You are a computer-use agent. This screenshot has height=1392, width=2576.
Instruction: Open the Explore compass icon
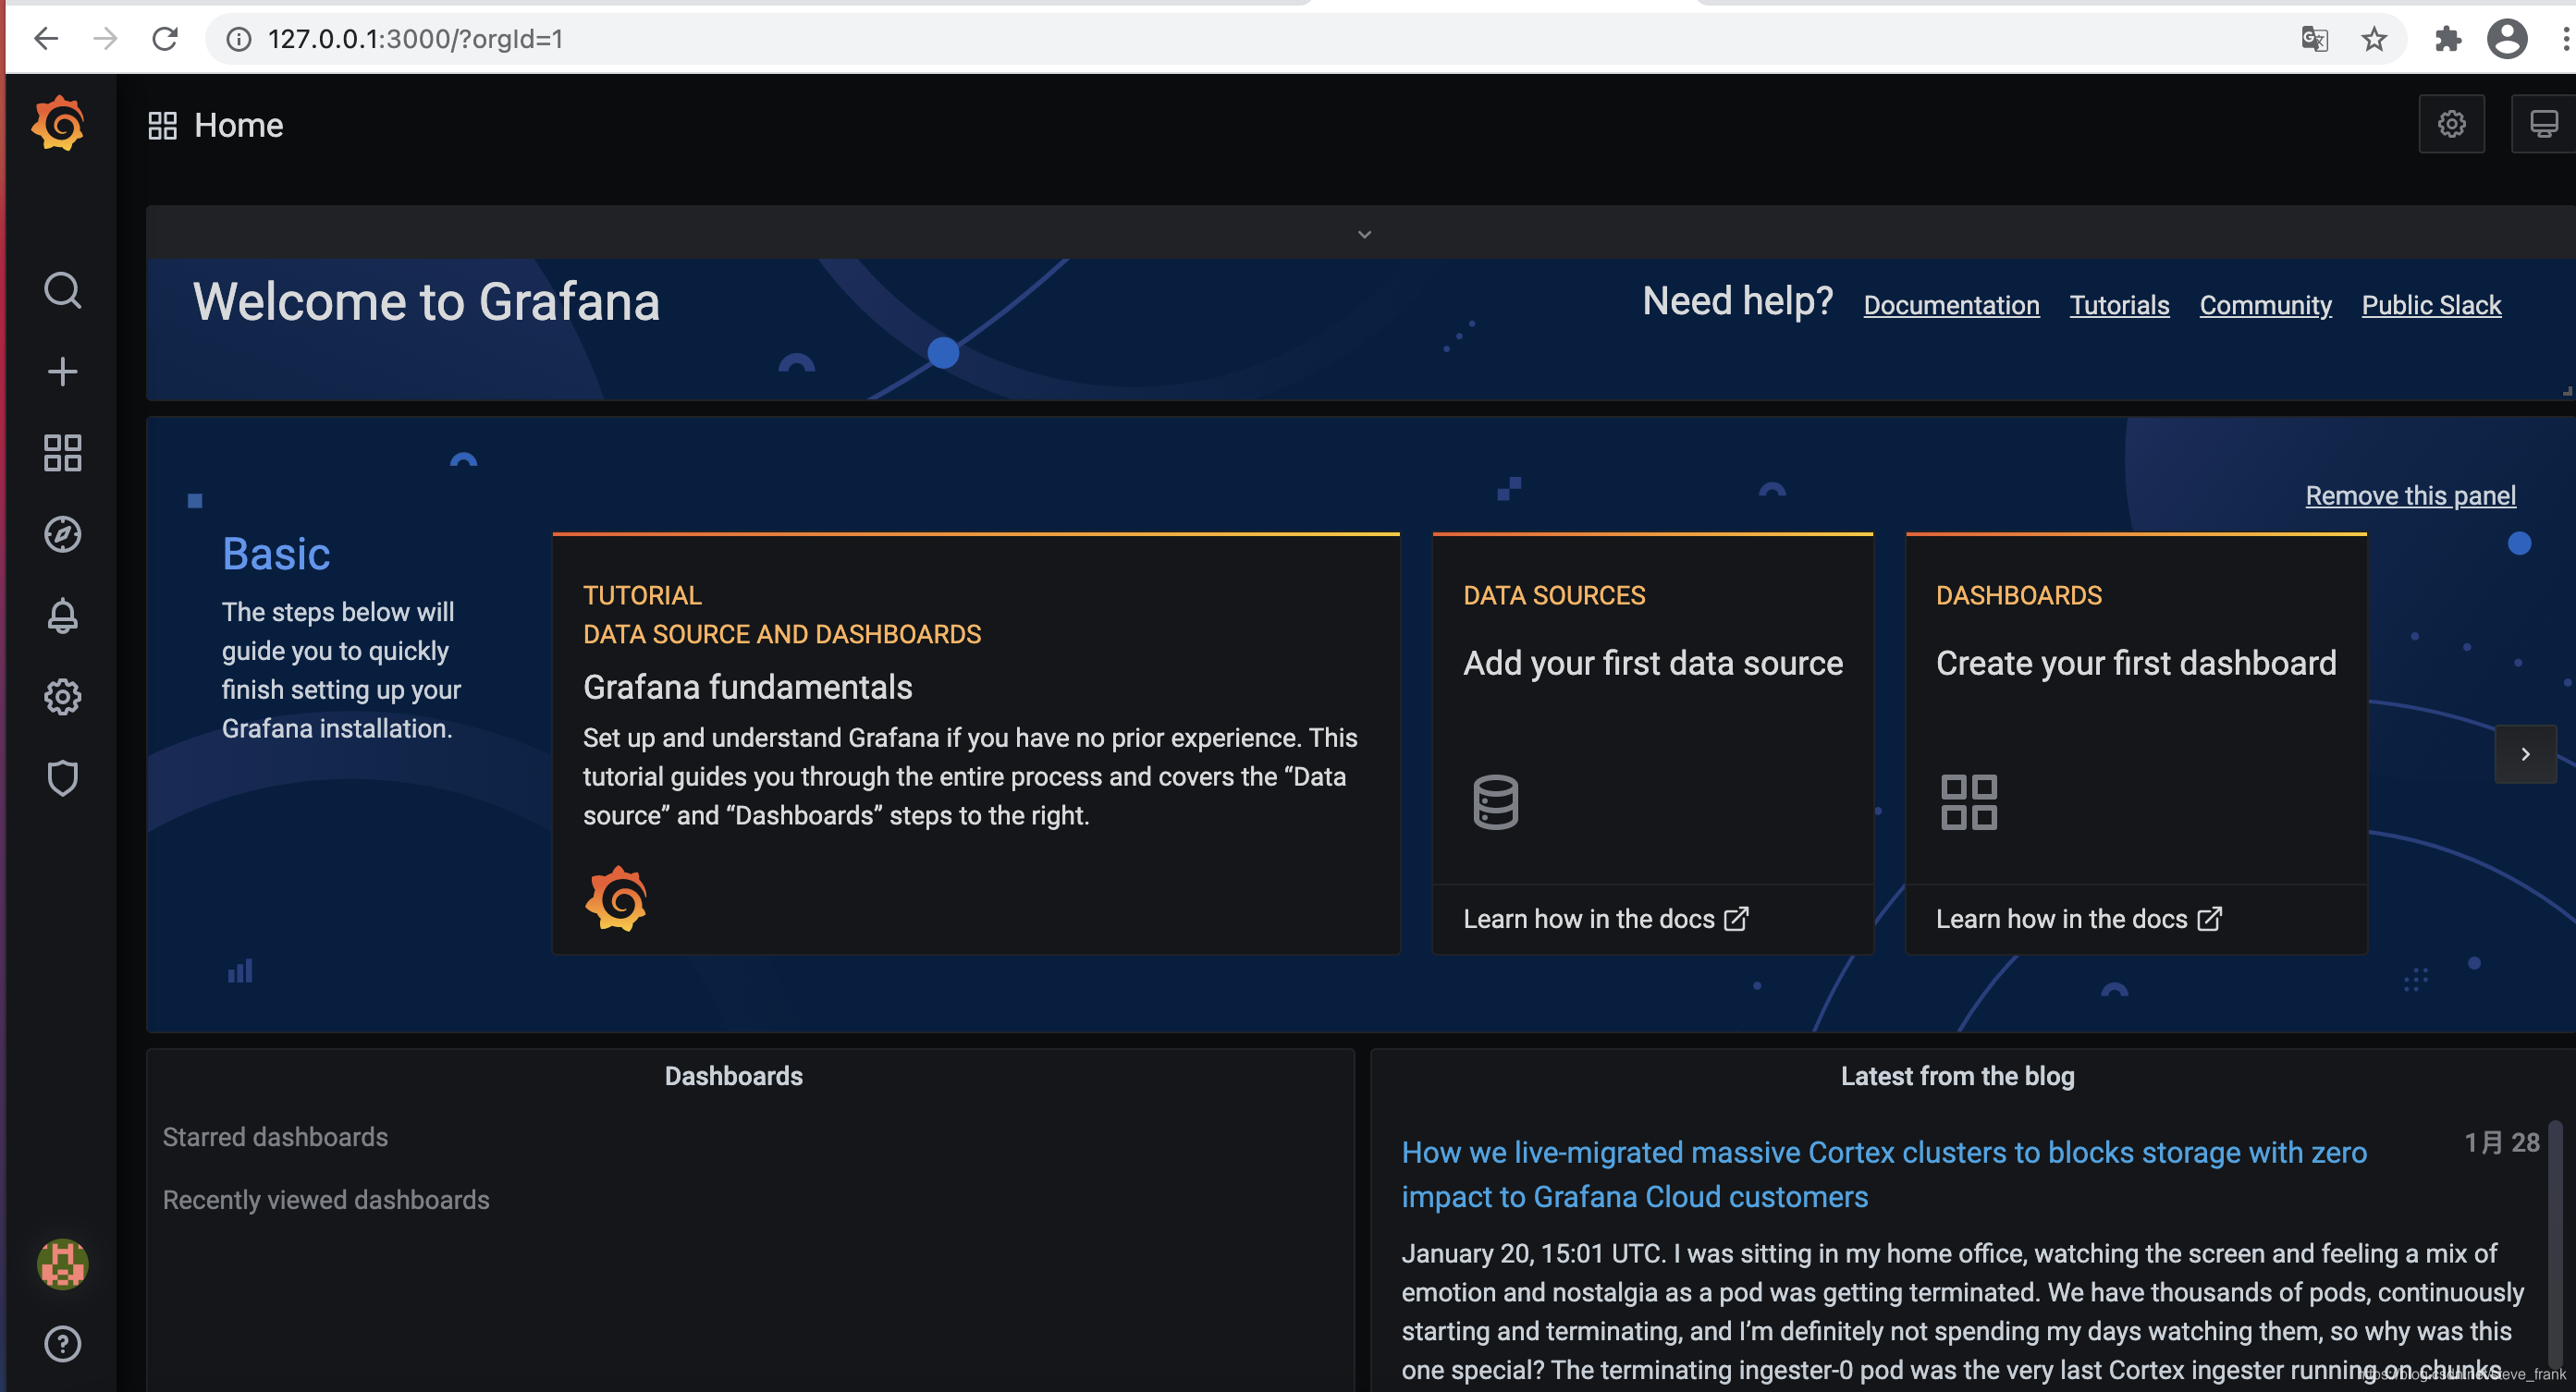62,534
